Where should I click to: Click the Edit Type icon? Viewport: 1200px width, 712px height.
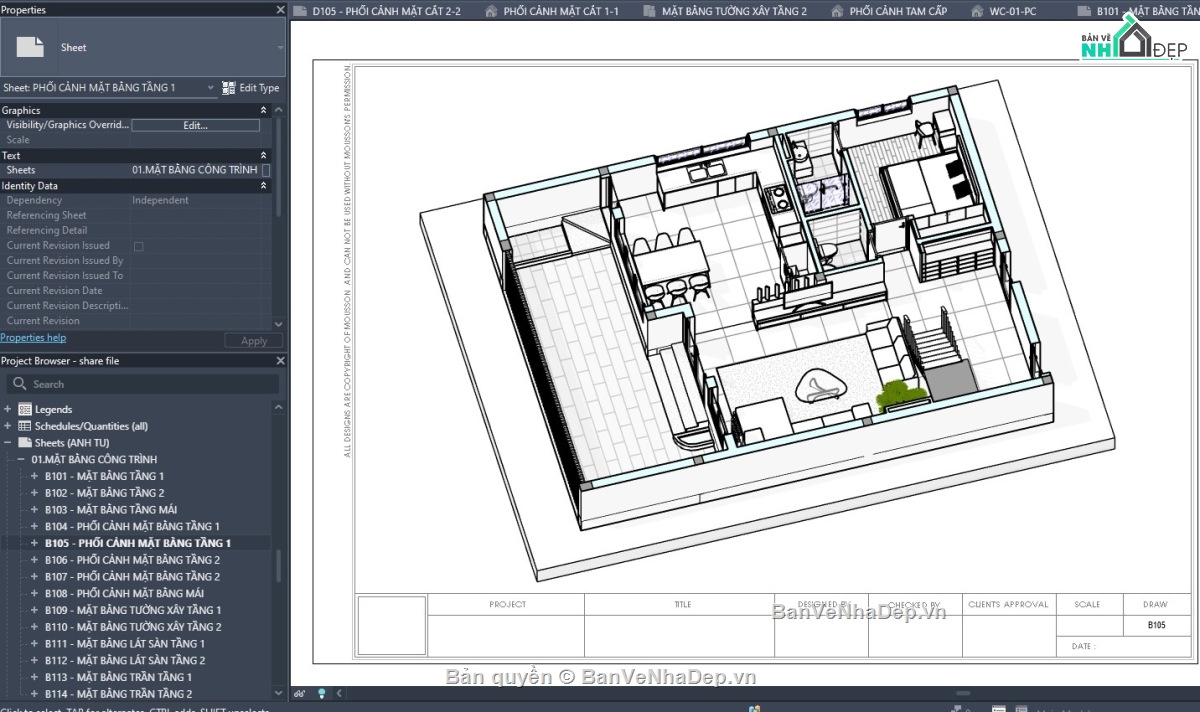click(228, 88)
